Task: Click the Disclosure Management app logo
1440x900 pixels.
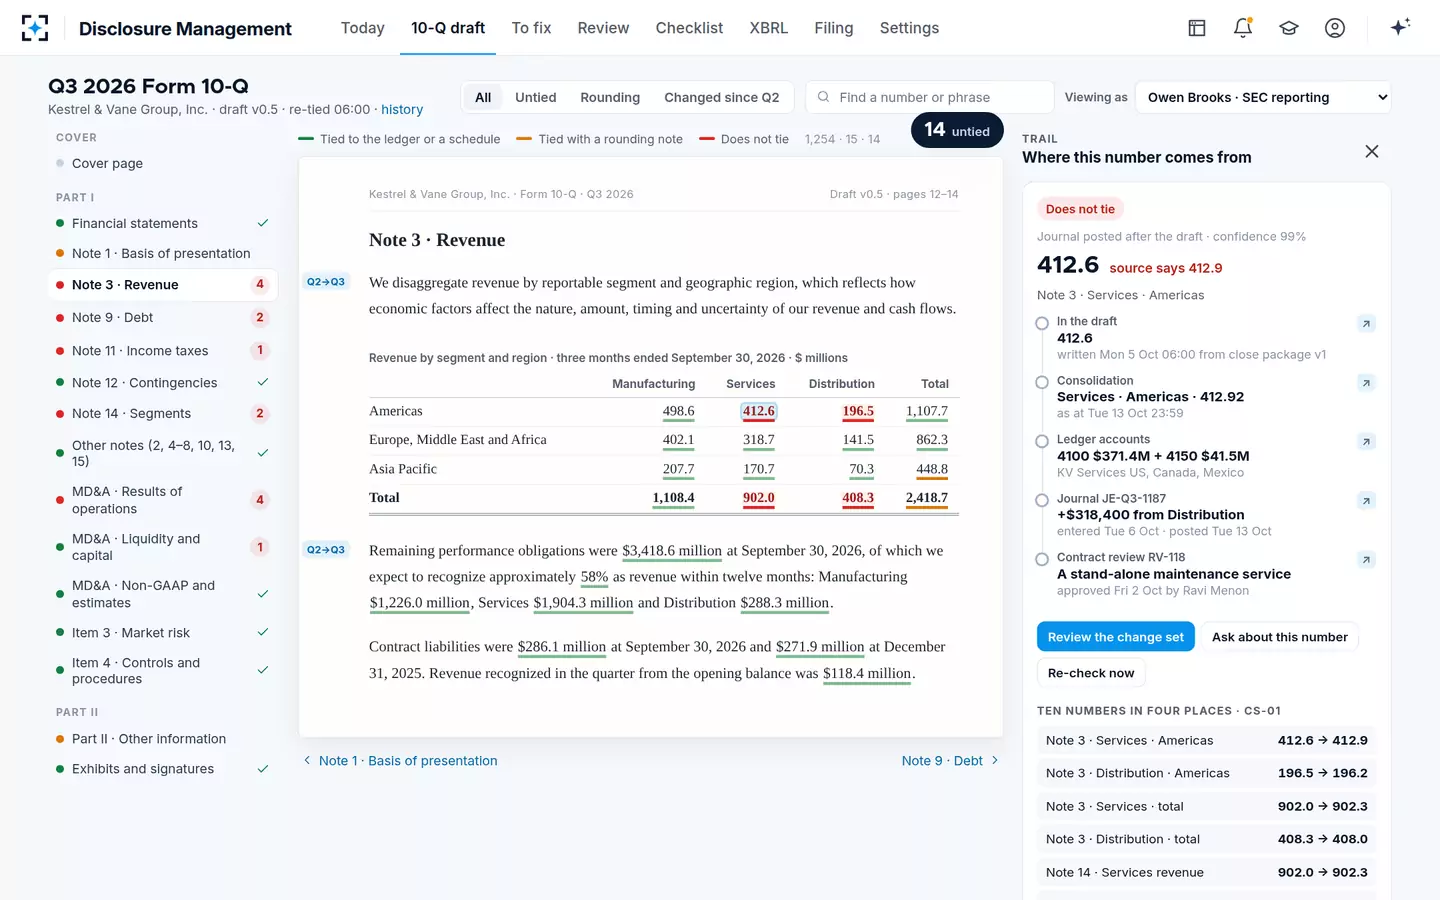Action: [x=35, y=28]
